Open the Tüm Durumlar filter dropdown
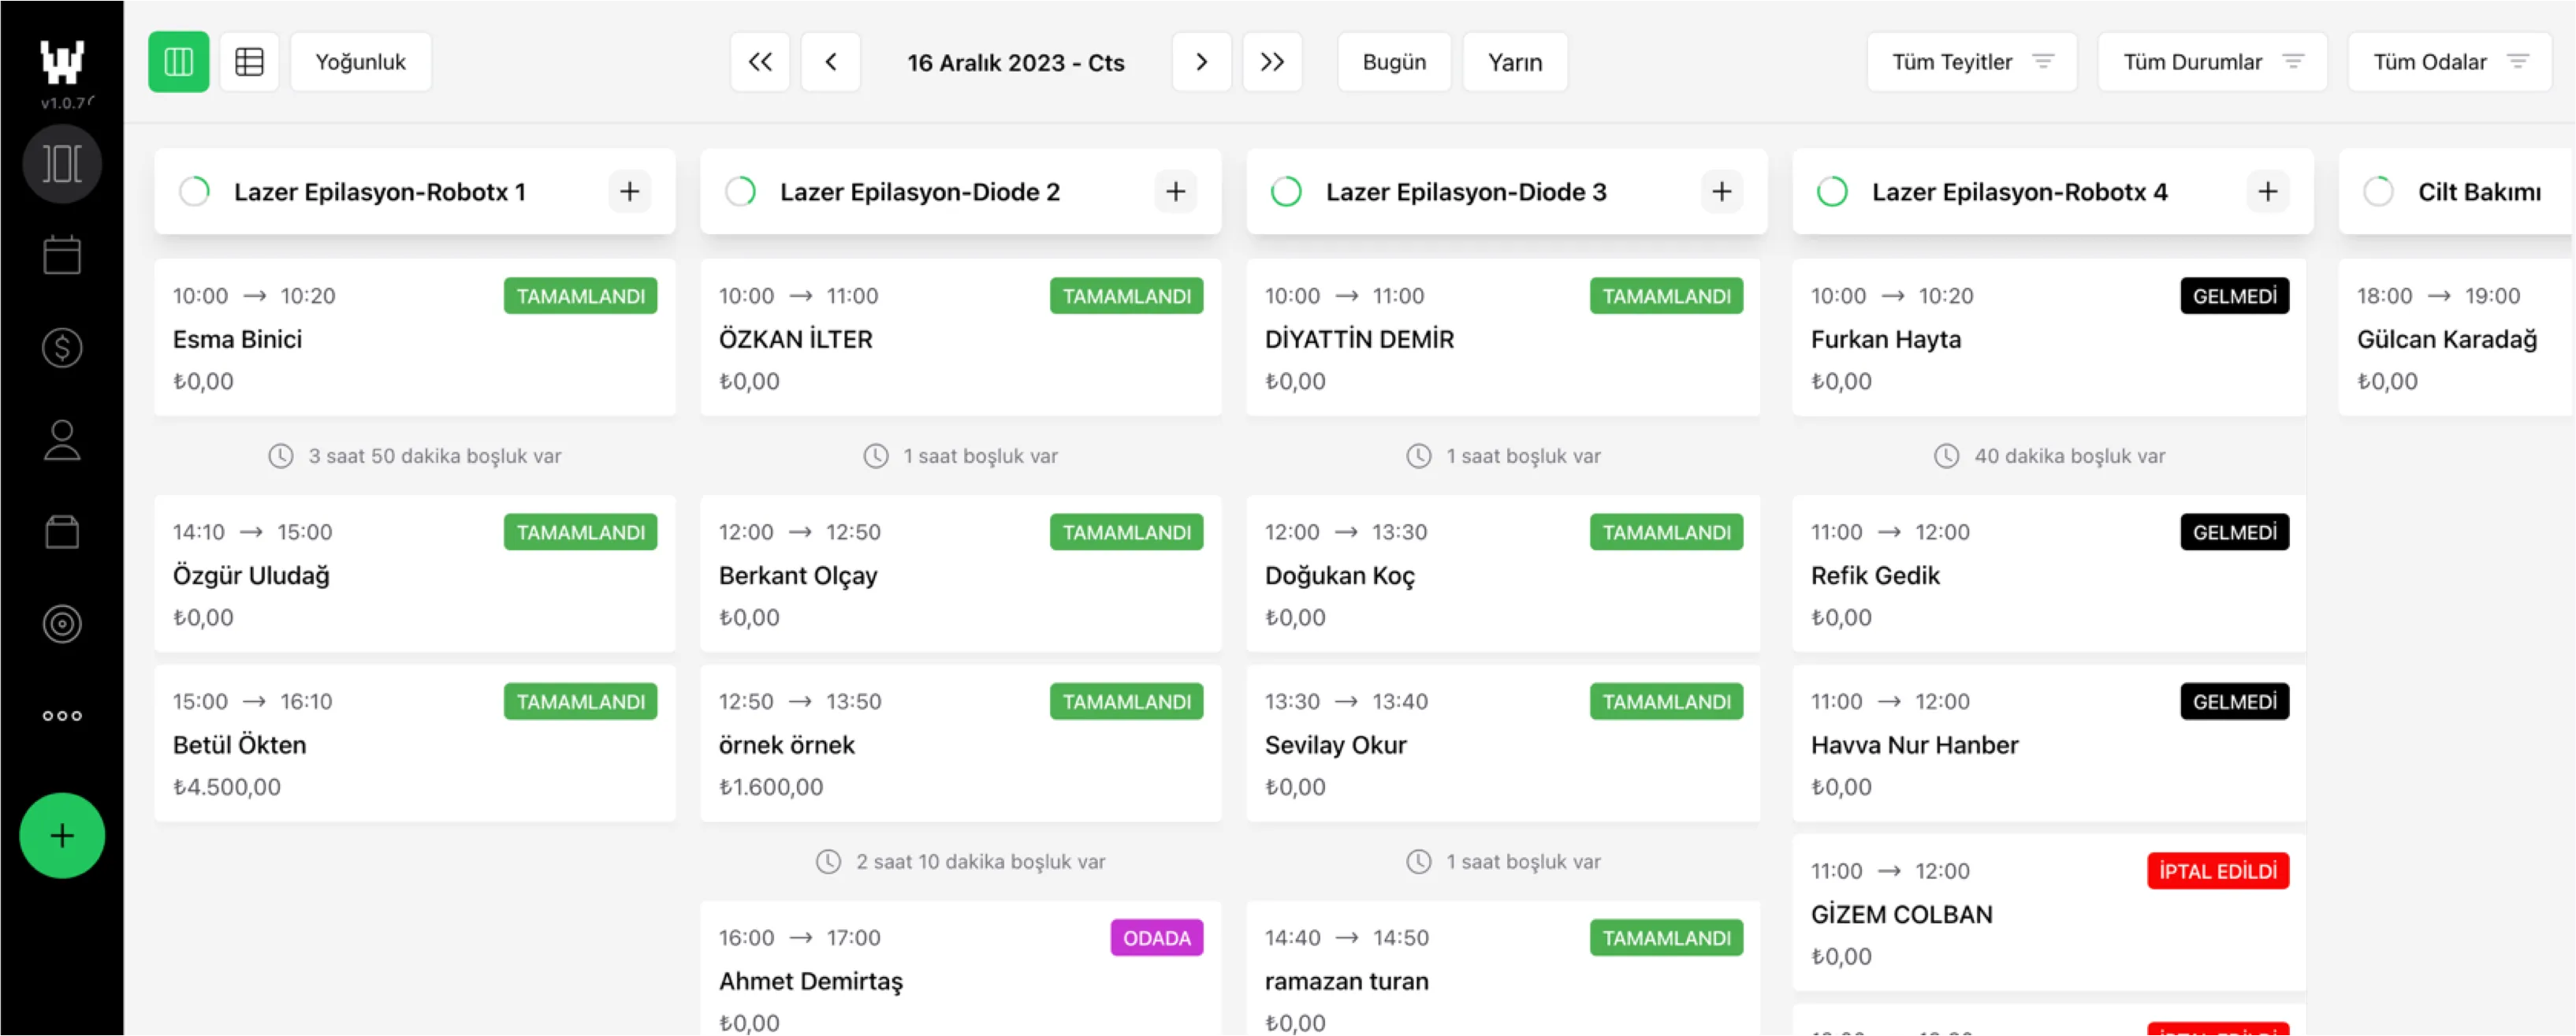Image resolution: width=2576 pixels, height=1036 pixels. (2212, 62)
